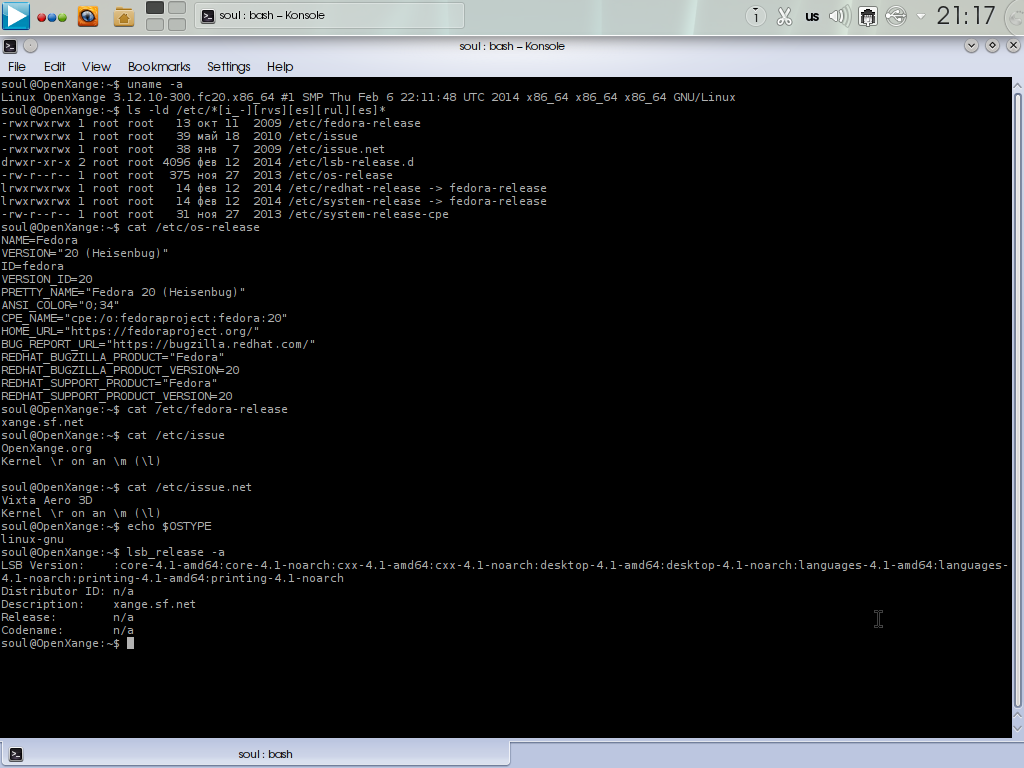Select the 'soul : bash – Konsole' task bar entry
This screenshot has height=768, width=1024.
(329, 16)
